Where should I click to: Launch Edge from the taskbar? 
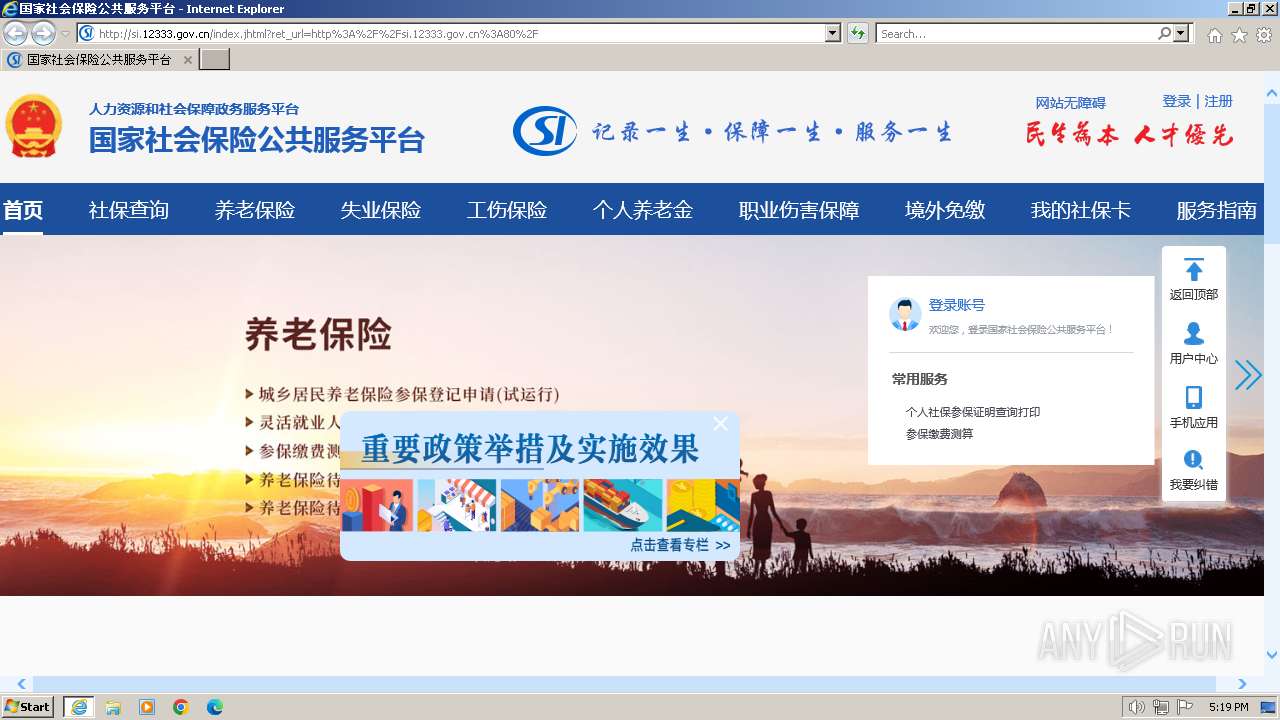click(215, 707)
